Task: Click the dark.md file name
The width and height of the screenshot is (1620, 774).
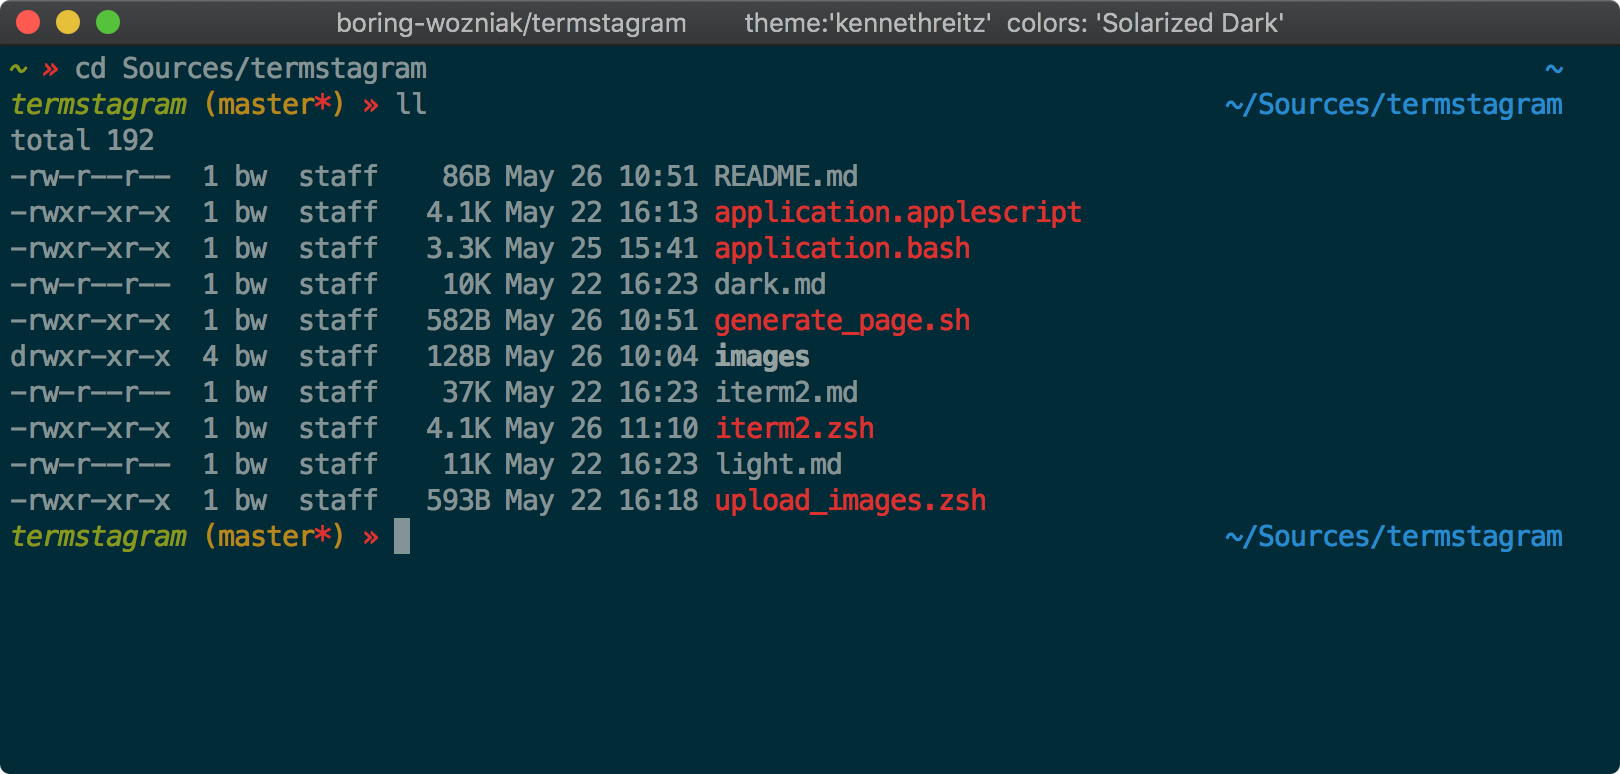Action: pos(769,285)
